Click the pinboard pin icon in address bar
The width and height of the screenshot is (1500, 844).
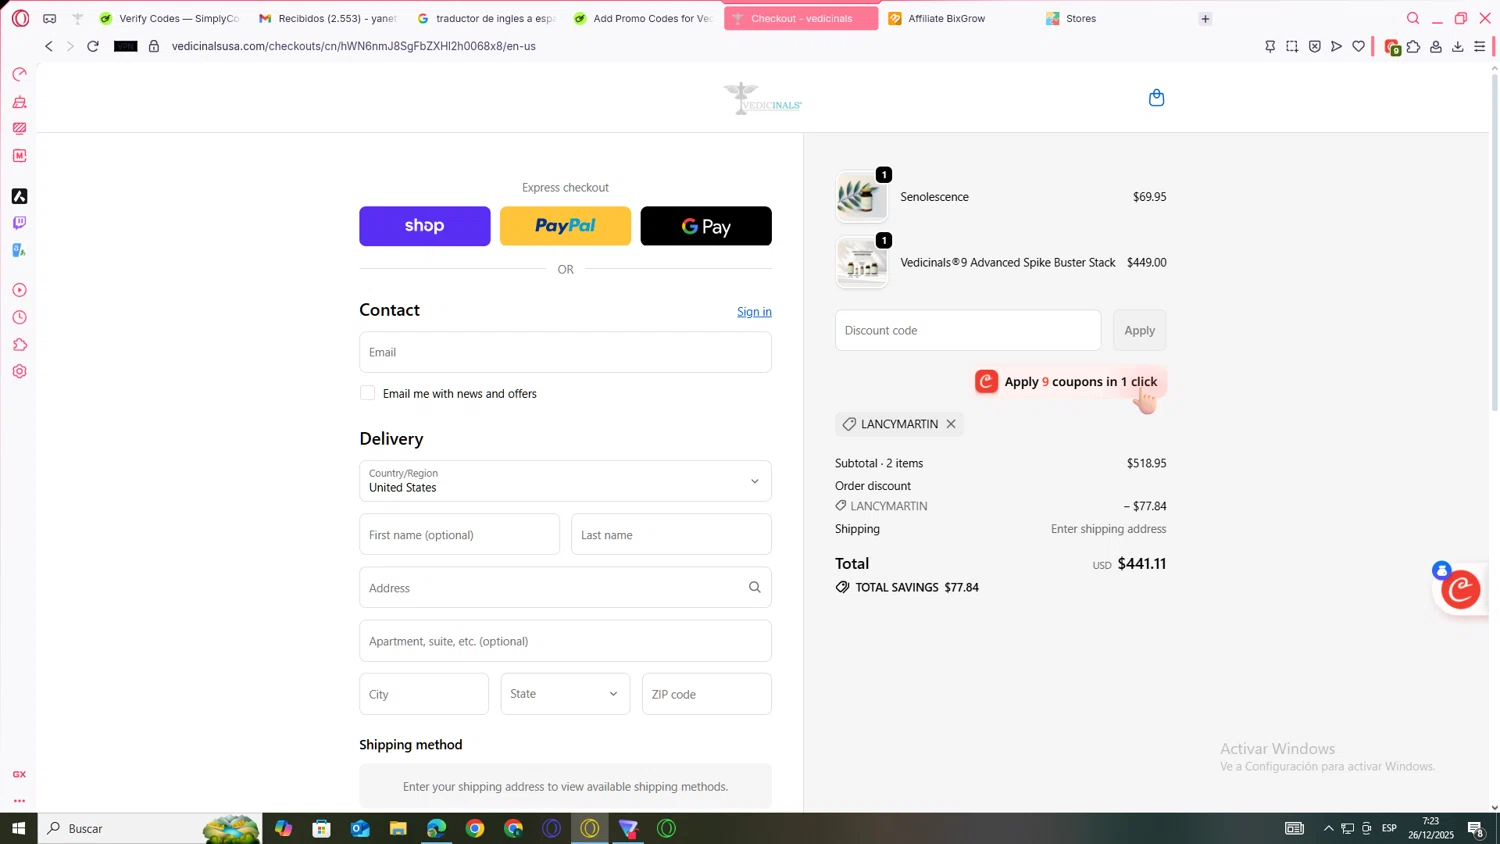point(1270,46)
